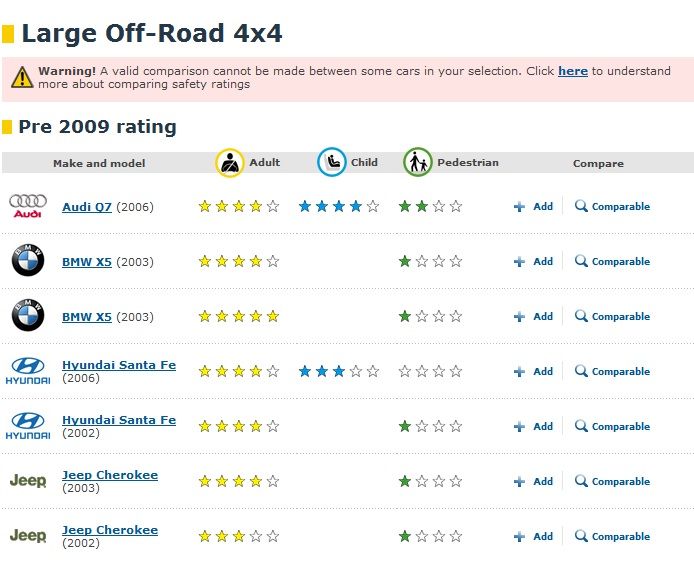Click the magnifier icon for Hyundai Santa Fe 2002
The width and height of the screenshot is (694, 563).
click(x=581, y=426)
